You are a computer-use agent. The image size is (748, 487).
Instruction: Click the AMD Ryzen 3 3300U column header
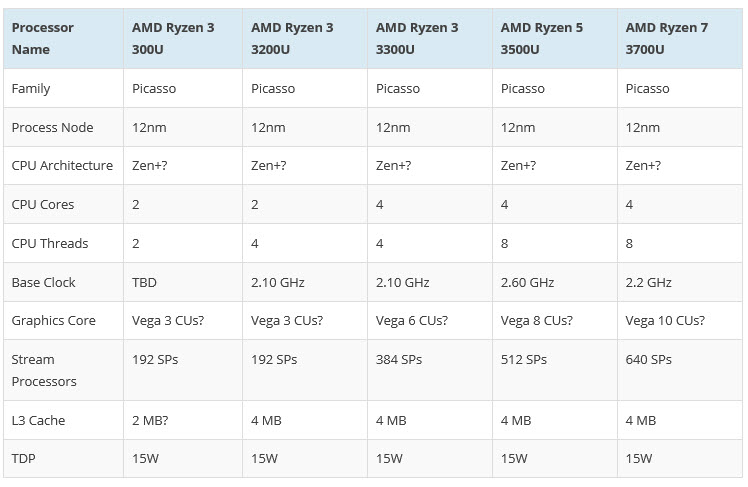[417, 38]
